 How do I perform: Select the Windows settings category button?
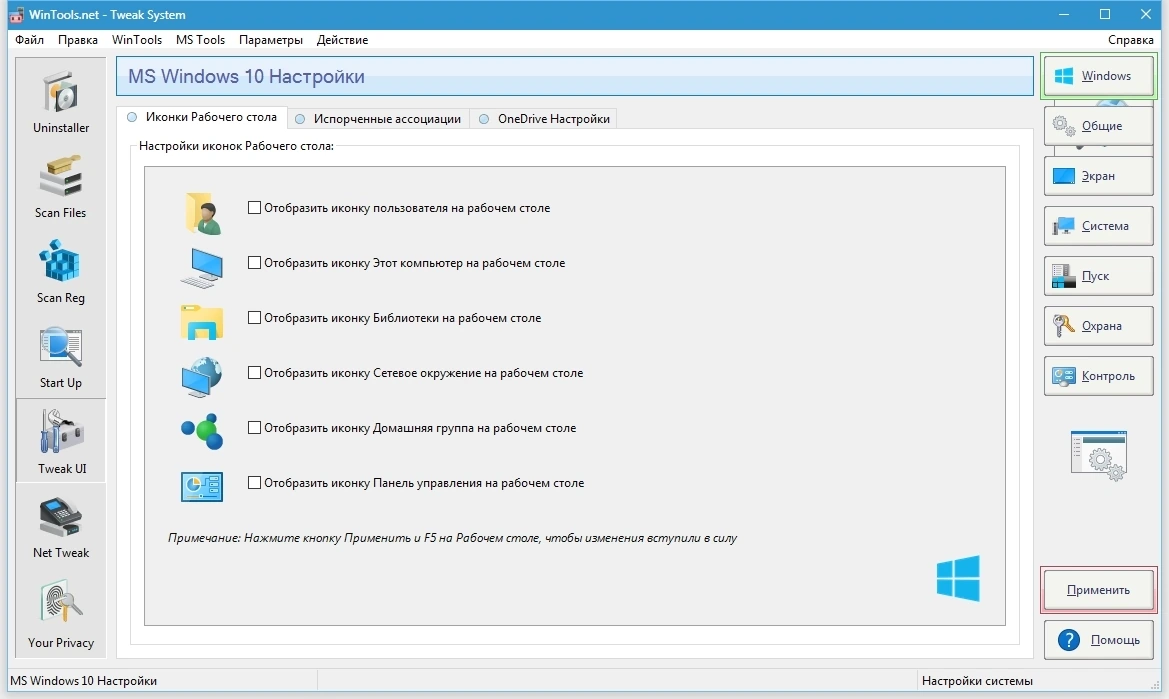pyautogui.click(x=1098, y=76)
